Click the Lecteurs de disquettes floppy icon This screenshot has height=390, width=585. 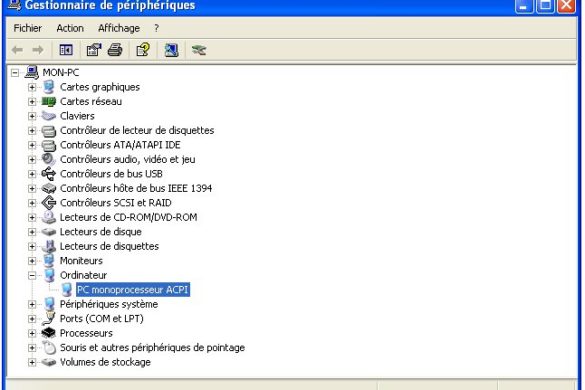click(49, 246)
